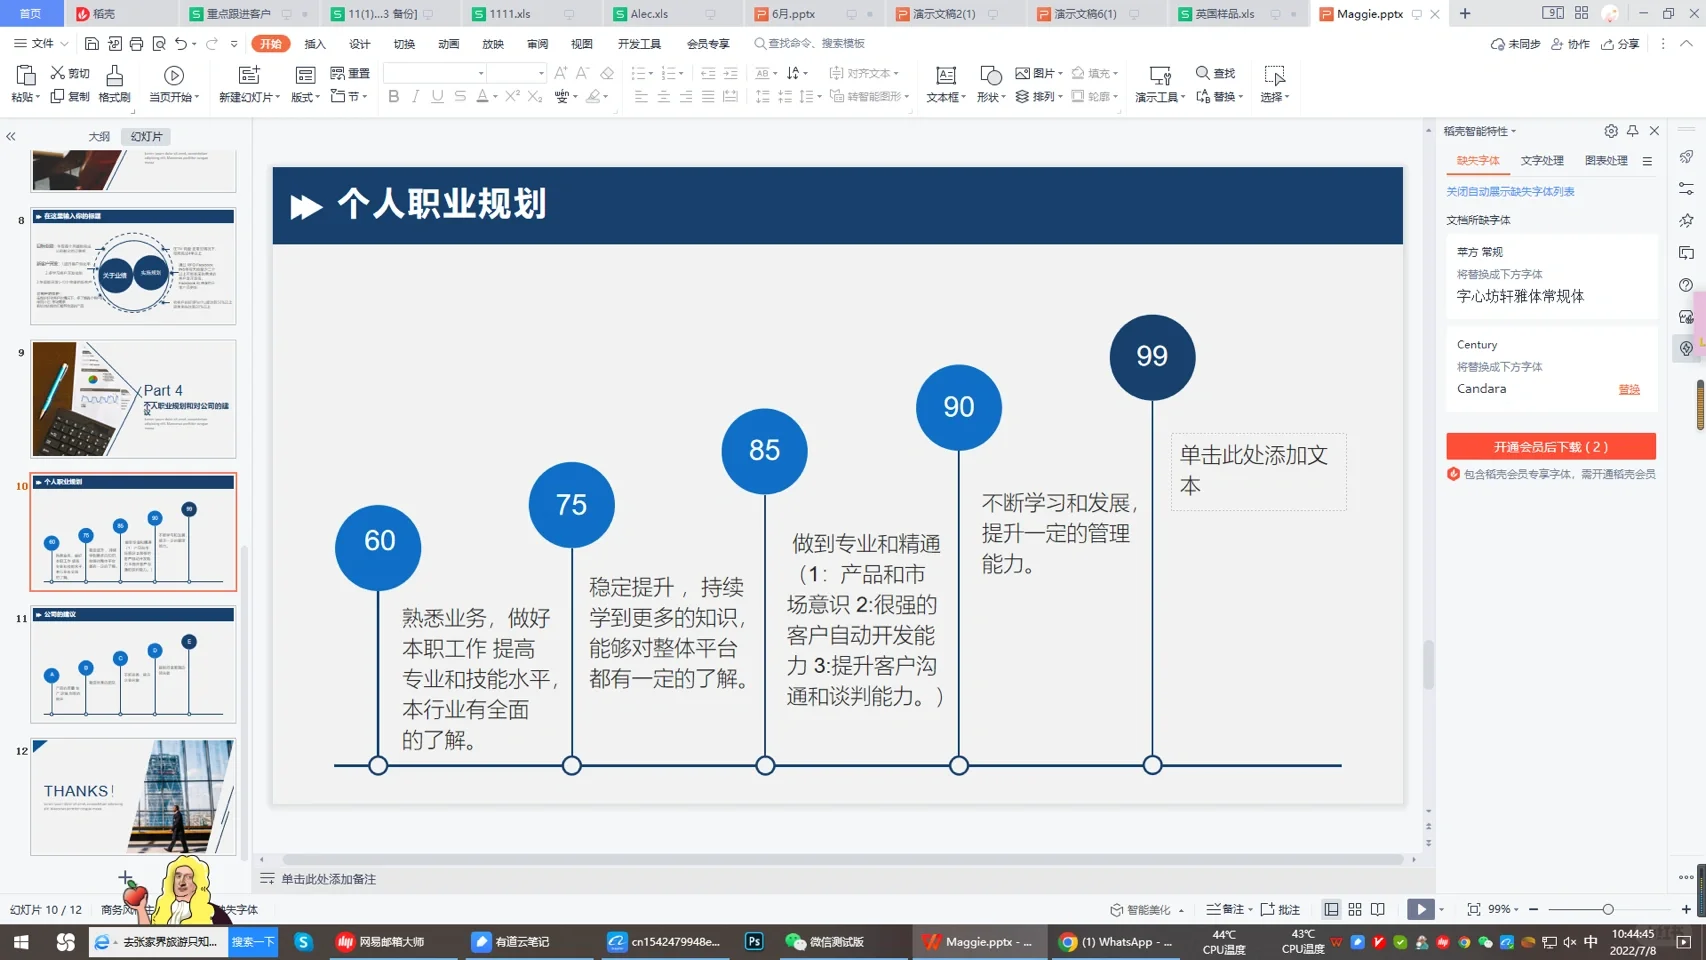This screenshot has height=960, width=1706.
Task: Toggle bold formatting
Action: tap(394, 97)
